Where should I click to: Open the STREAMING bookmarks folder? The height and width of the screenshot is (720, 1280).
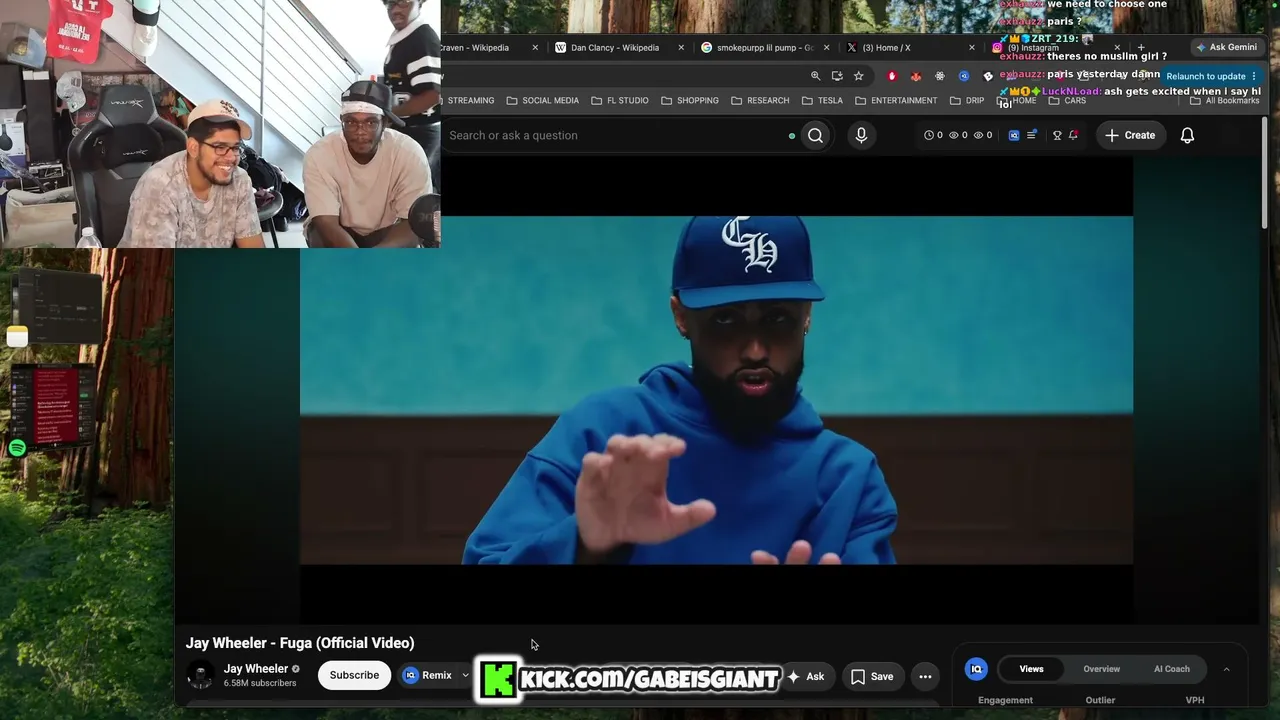point(470,100)
